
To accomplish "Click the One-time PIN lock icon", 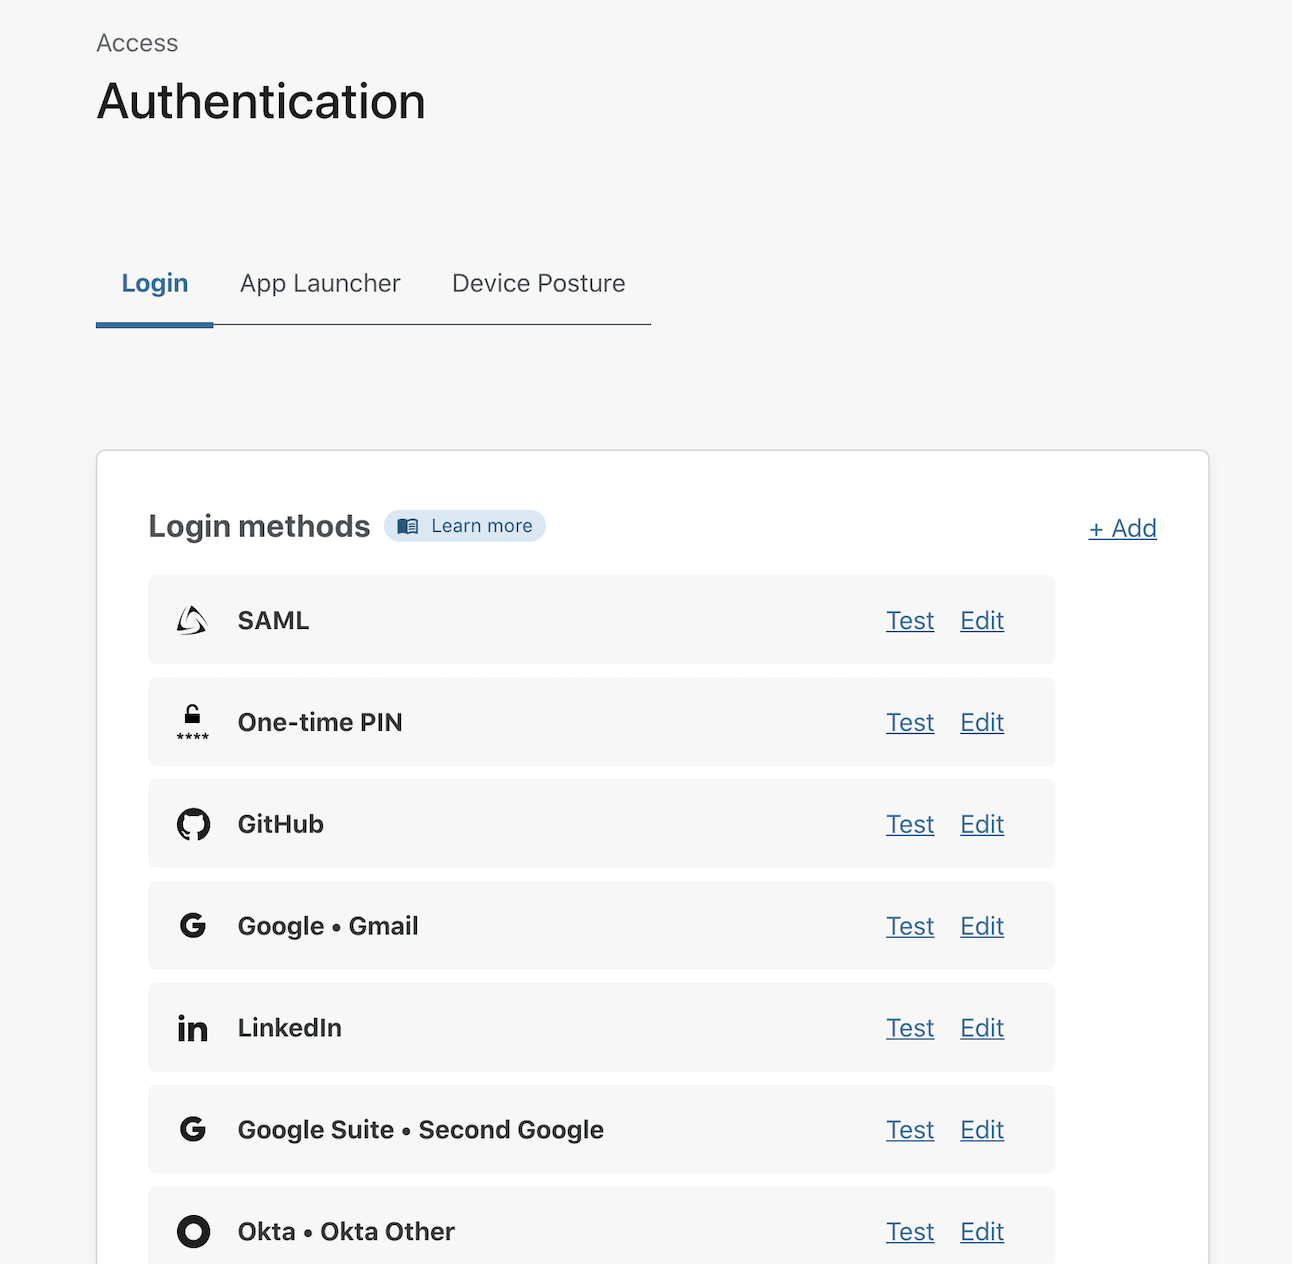I will coord(192,722).
